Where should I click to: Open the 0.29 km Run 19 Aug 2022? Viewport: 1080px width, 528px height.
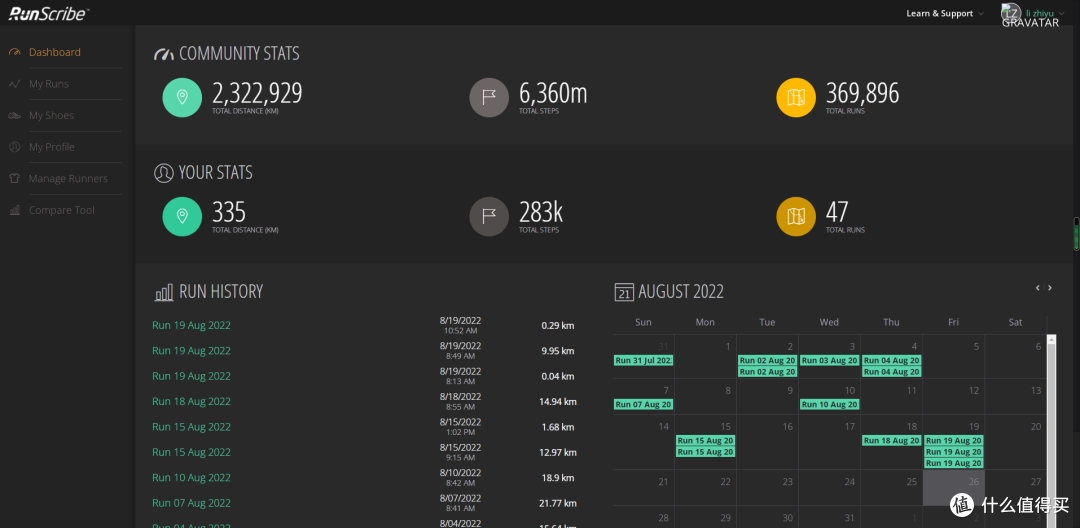click(191, 326)
